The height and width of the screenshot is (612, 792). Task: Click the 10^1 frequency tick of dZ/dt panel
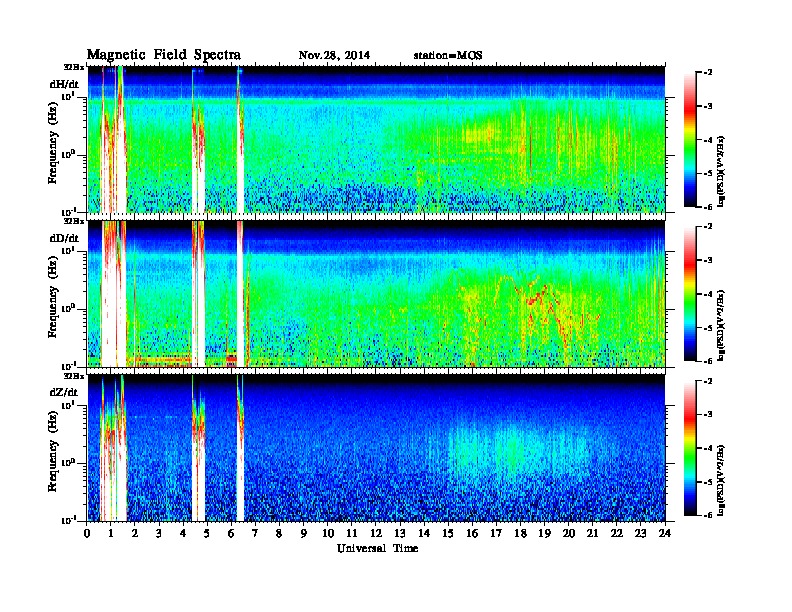coord(68,404)
